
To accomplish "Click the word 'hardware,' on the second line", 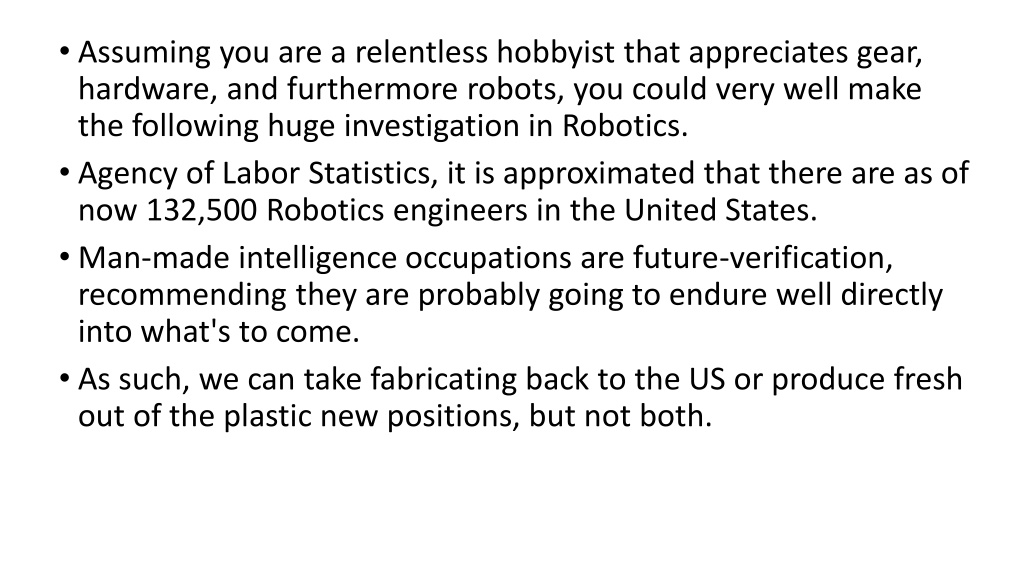I will tap(148, 89).
